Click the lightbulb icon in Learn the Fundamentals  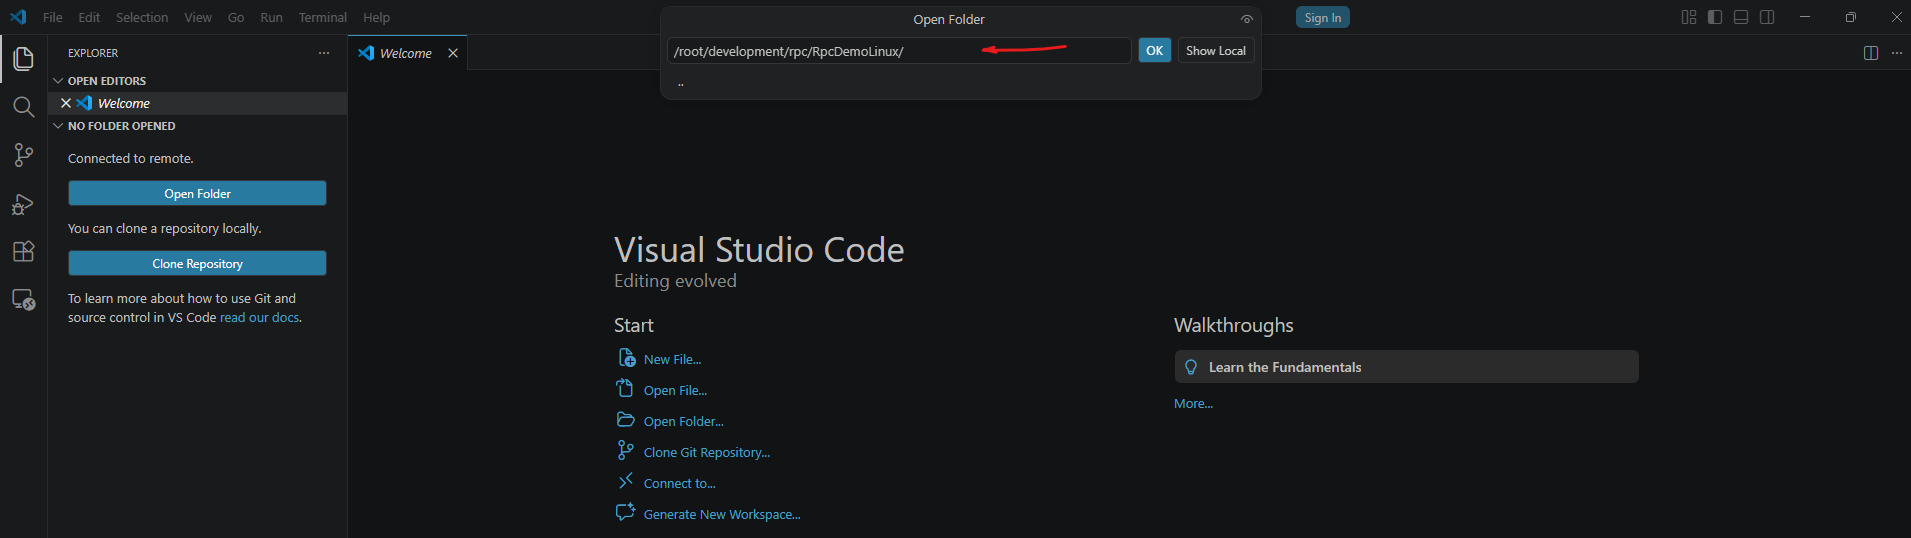pyautogui.click(x=1191, y=367)
